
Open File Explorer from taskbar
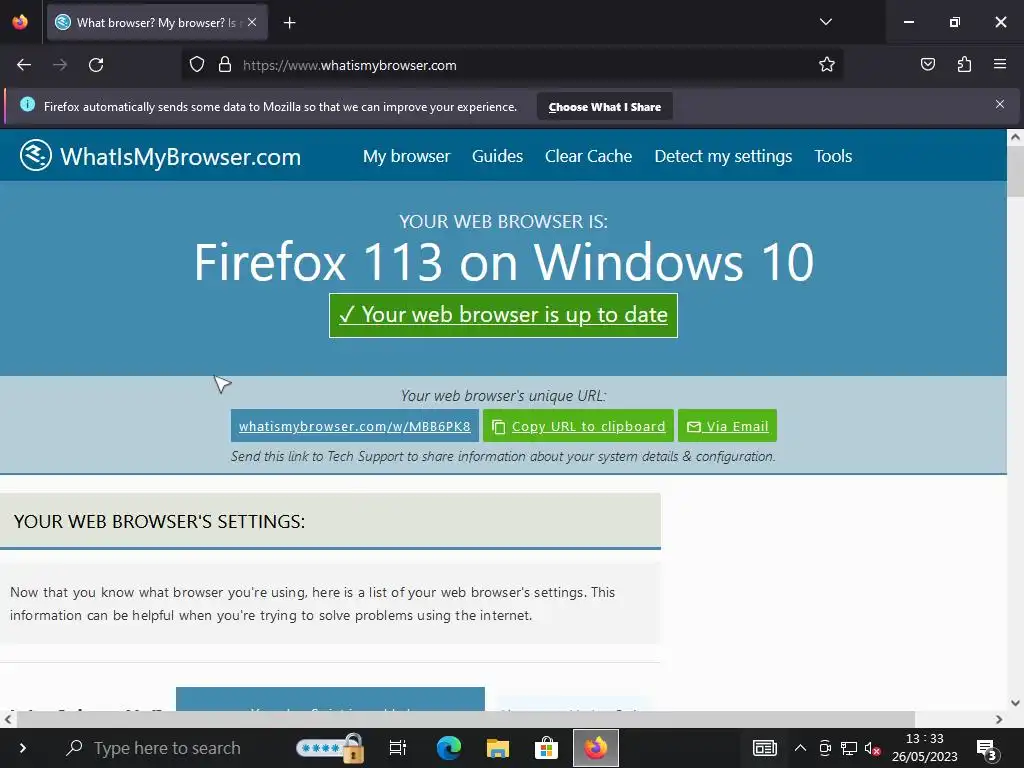[x=498, y=748]
